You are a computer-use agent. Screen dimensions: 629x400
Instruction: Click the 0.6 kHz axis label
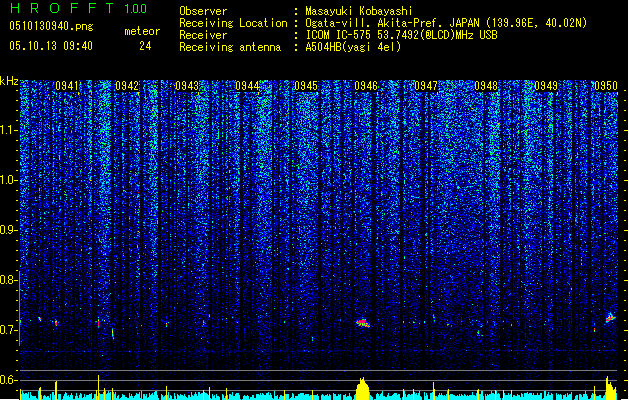[x=8, y=380]
